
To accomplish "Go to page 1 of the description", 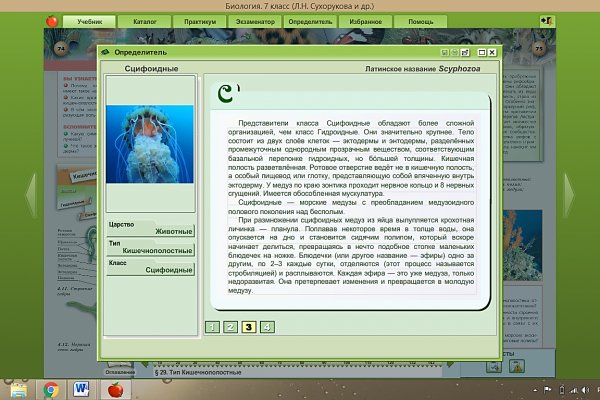I will pyautogui.click(x=212, y=326).
